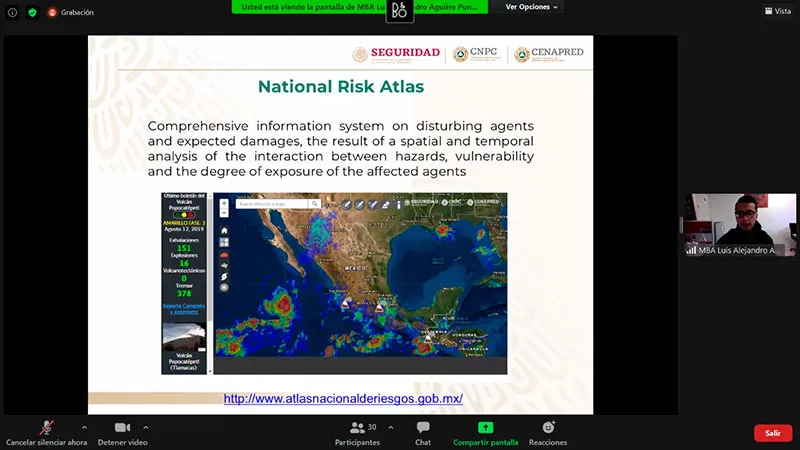Expand the arrow next to Participantes

coord(389,427)
